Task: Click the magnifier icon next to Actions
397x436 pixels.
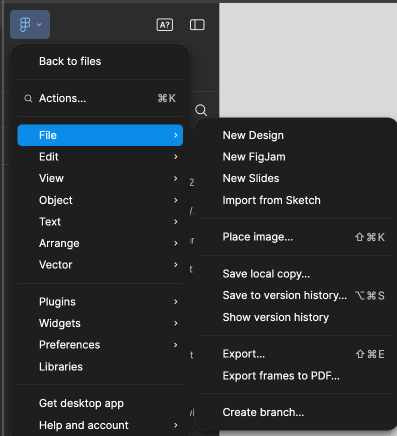Action: pos(28,98)
